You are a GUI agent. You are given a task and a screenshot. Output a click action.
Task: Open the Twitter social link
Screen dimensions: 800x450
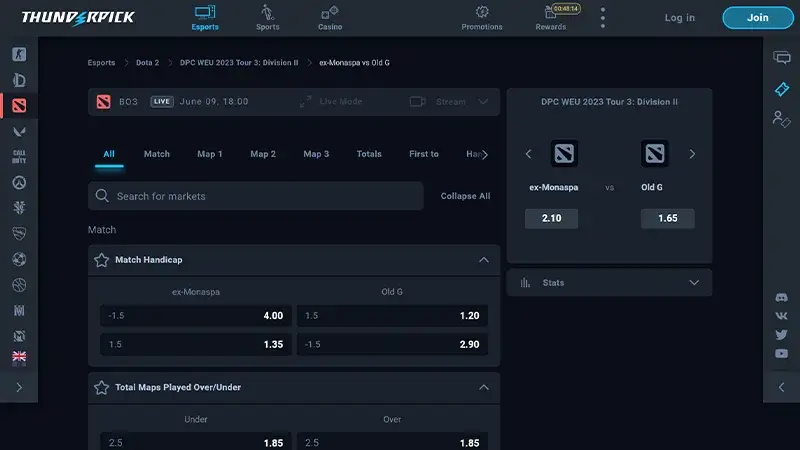coord(781,335)
